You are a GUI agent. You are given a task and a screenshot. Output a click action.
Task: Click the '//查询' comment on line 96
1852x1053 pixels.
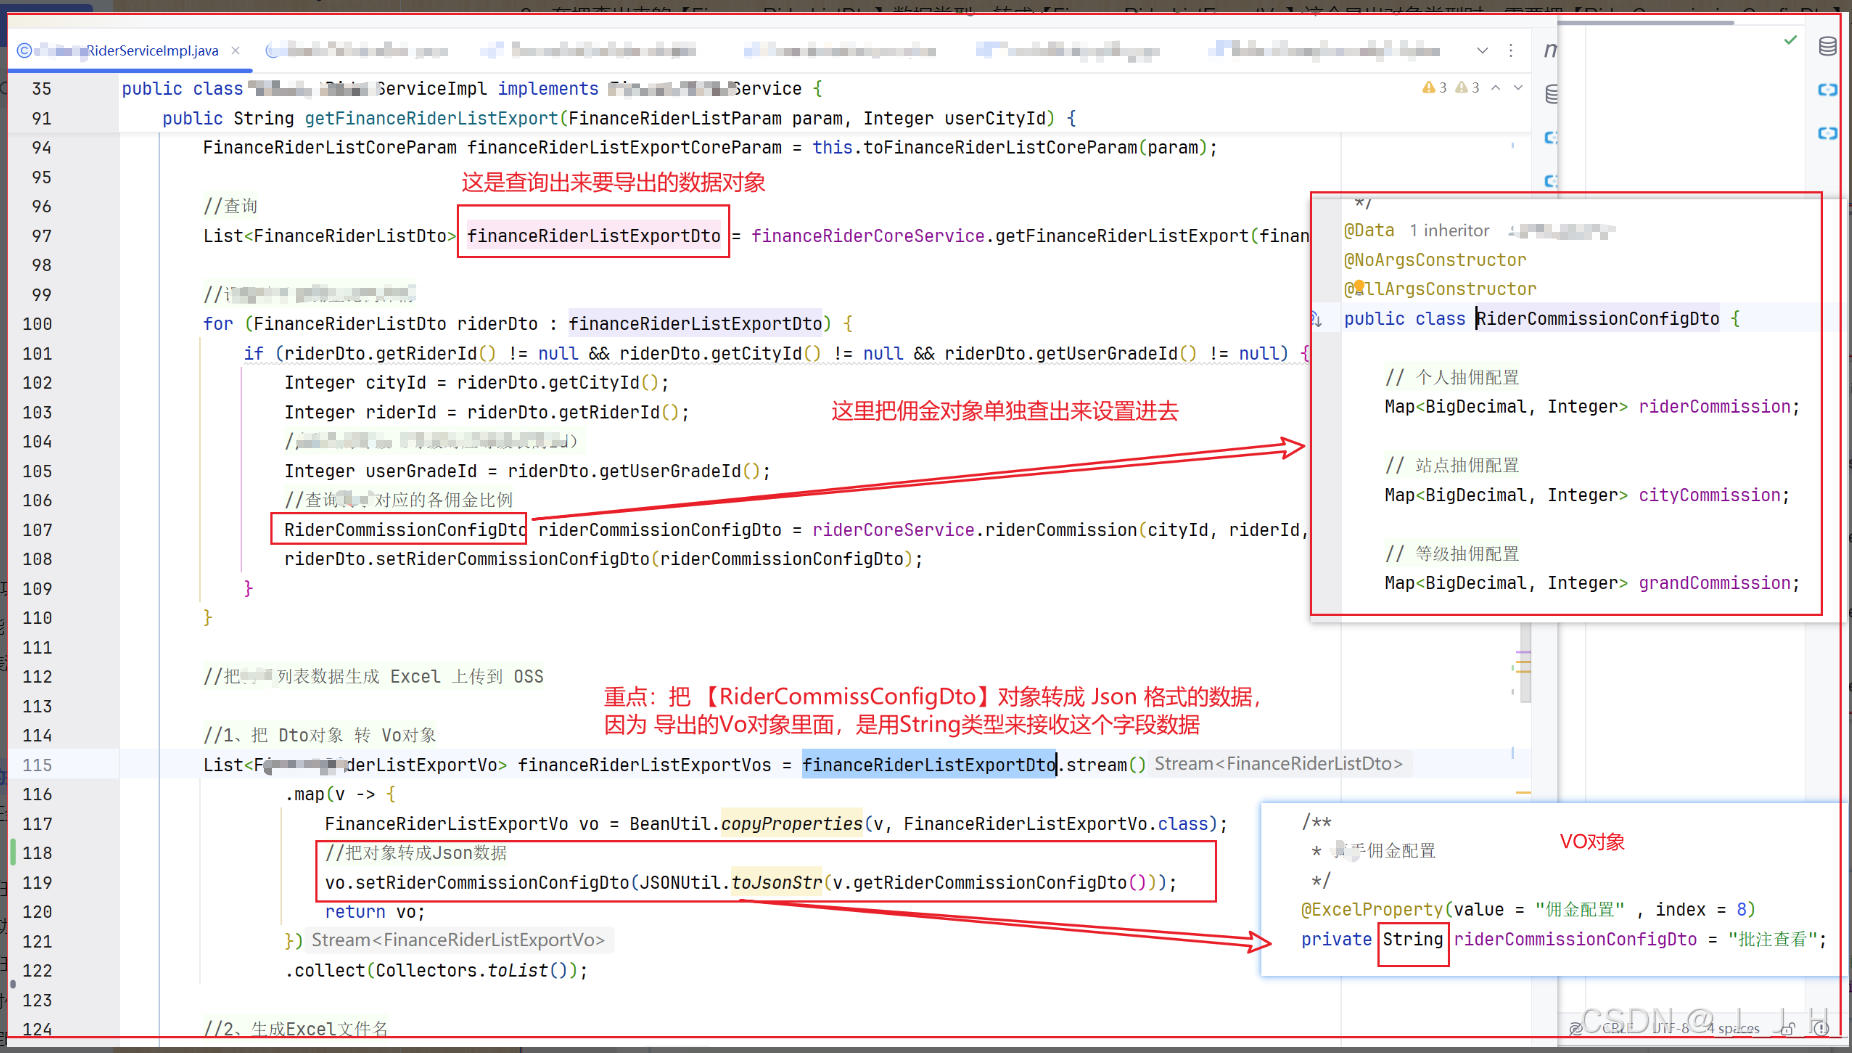point(230,206)
